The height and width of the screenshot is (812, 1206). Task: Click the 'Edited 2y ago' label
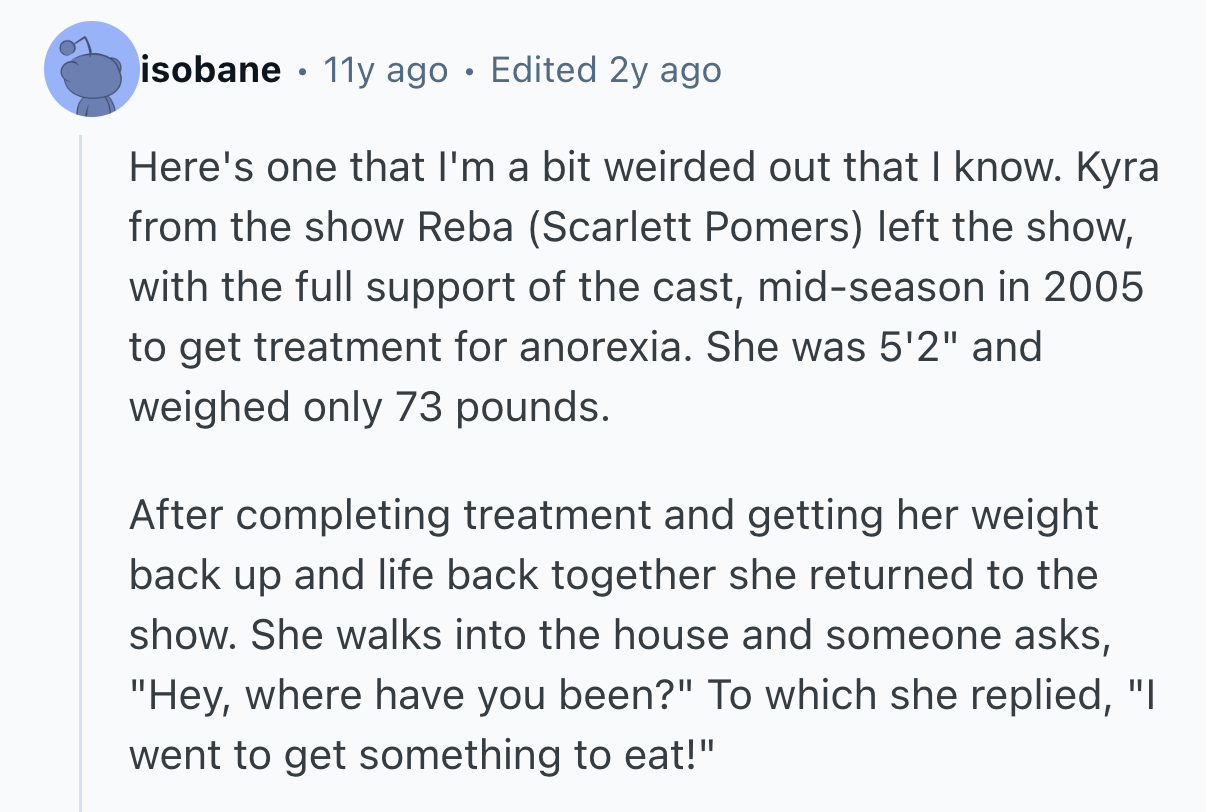606,70
